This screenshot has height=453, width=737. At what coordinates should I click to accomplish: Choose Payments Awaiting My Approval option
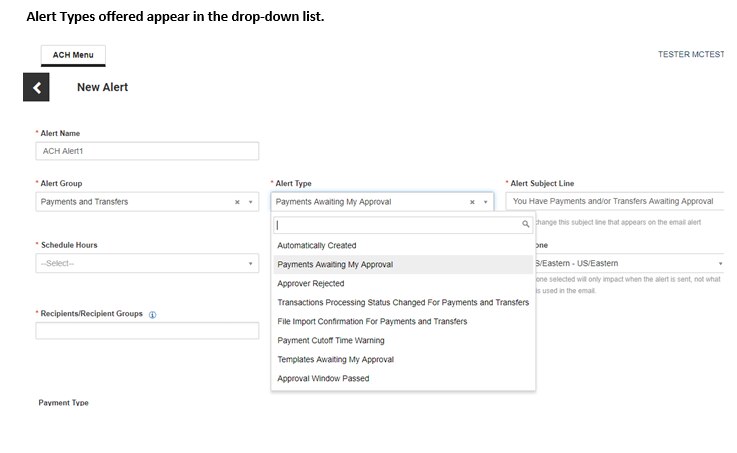click(x=335, y=265)
